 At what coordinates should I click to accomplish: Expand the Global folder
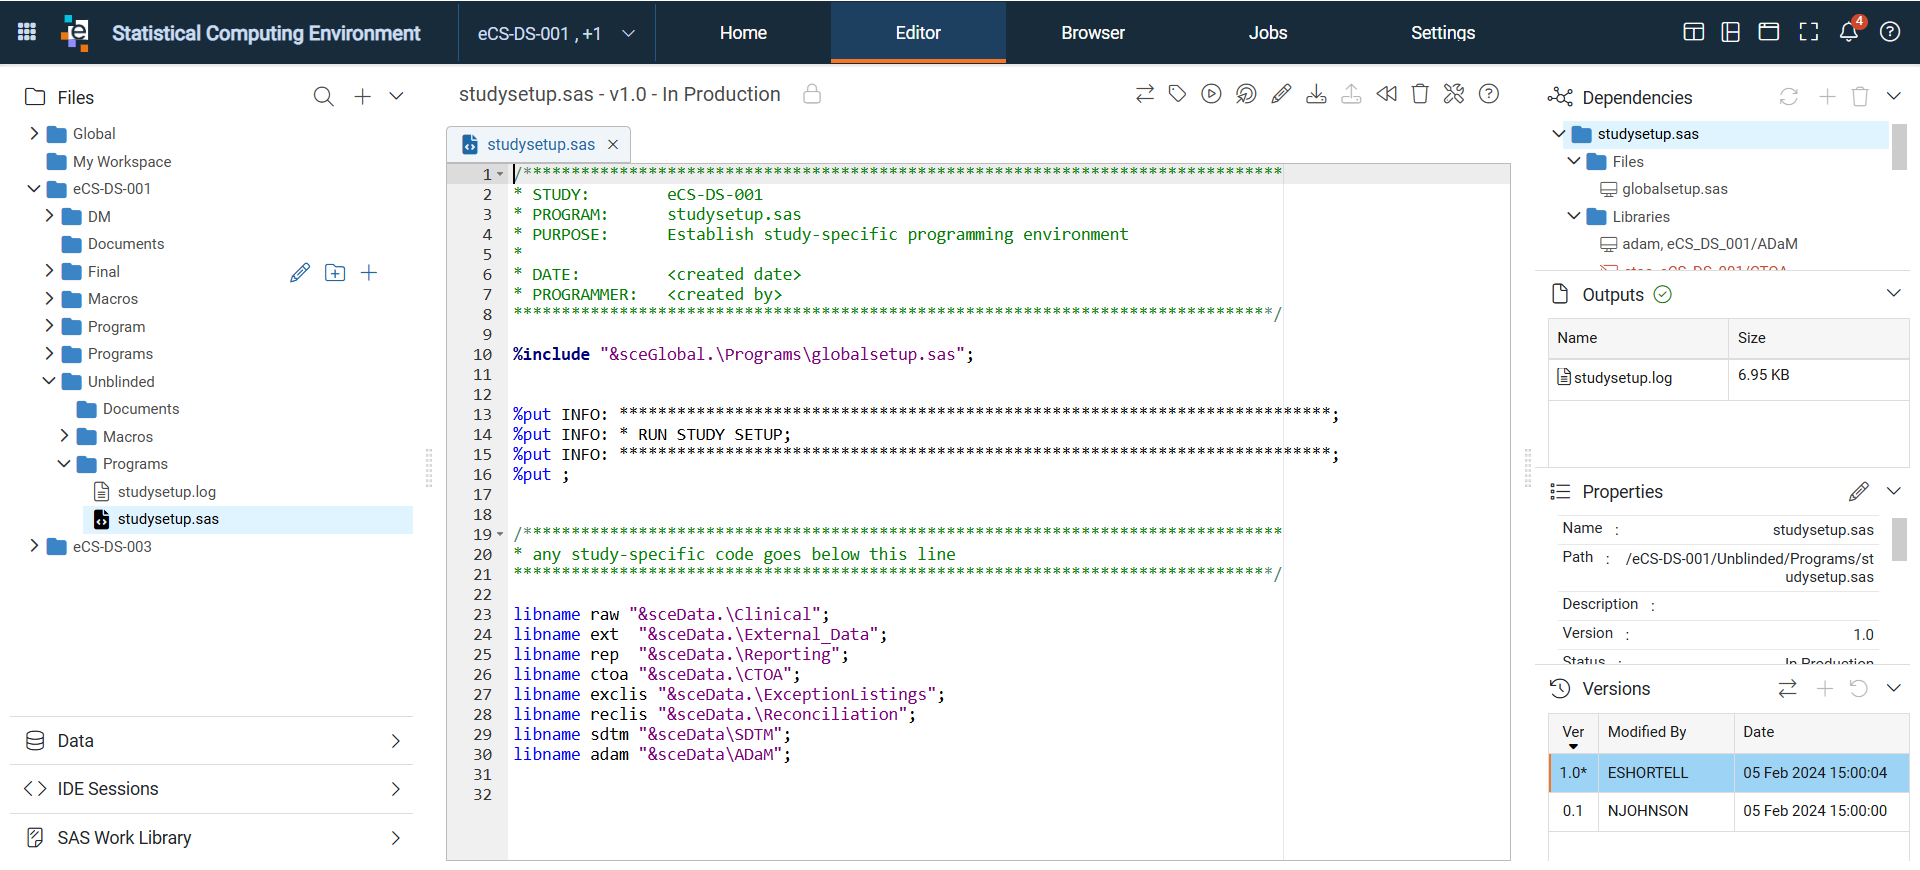[x=34, y=133]
